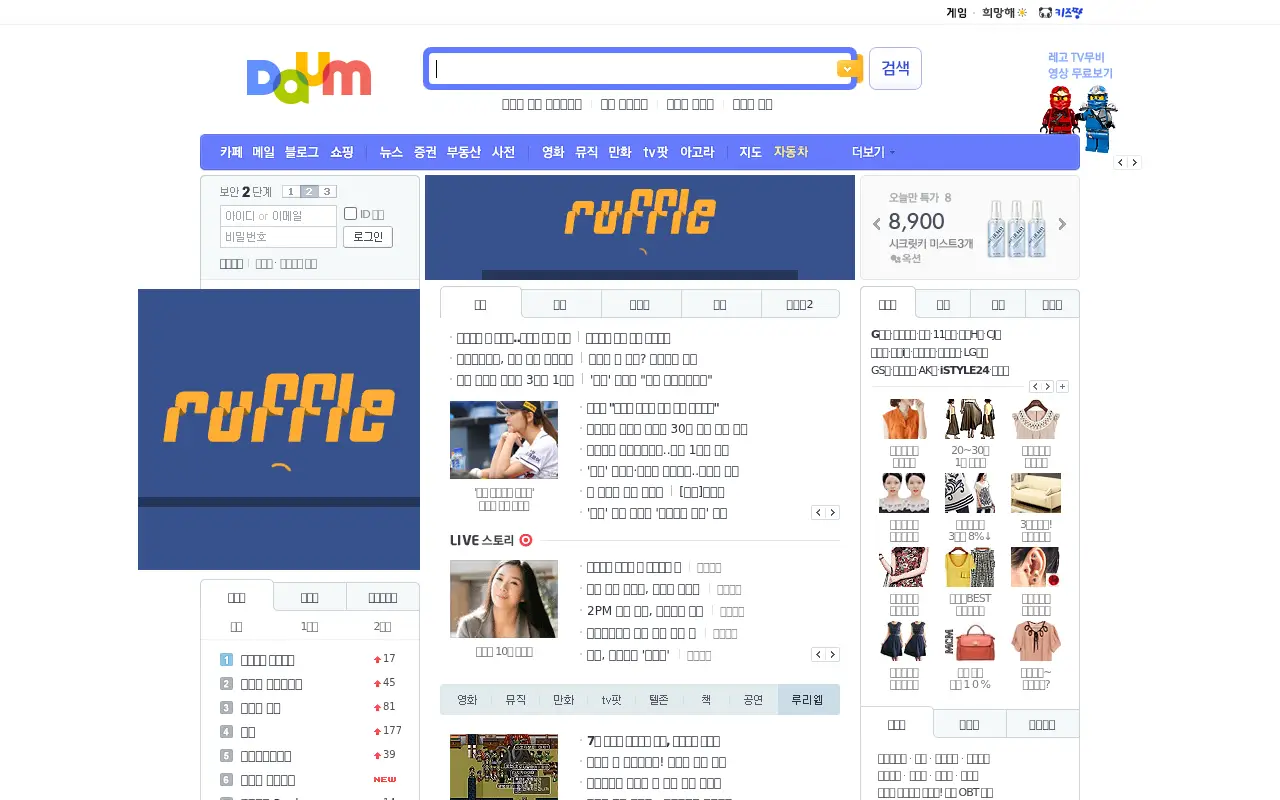Screen dimensions: 1280x800
Task: Go to 뉴스 in navigation bar
Action: pyautogui.click(x=391, y=152)
